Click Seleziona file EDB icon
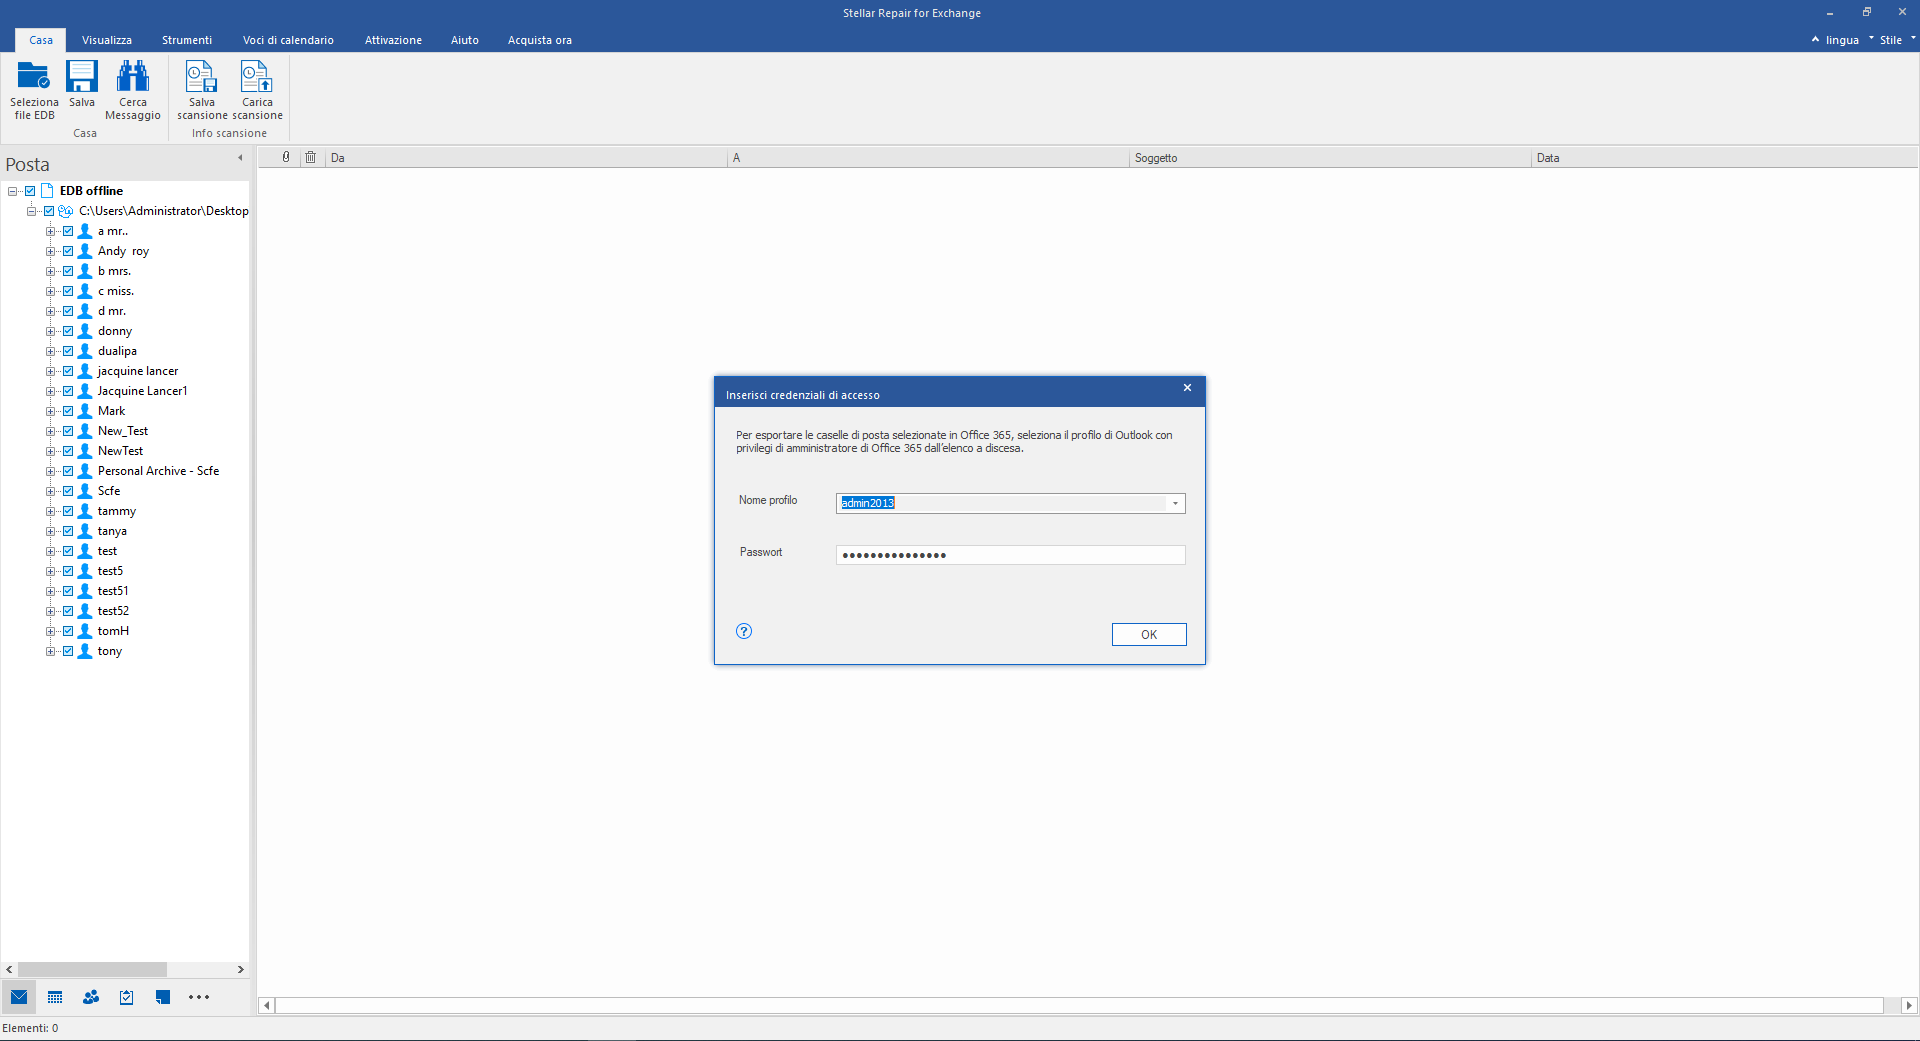The width and height of the screenshot is (1920, 1041). 34,76
